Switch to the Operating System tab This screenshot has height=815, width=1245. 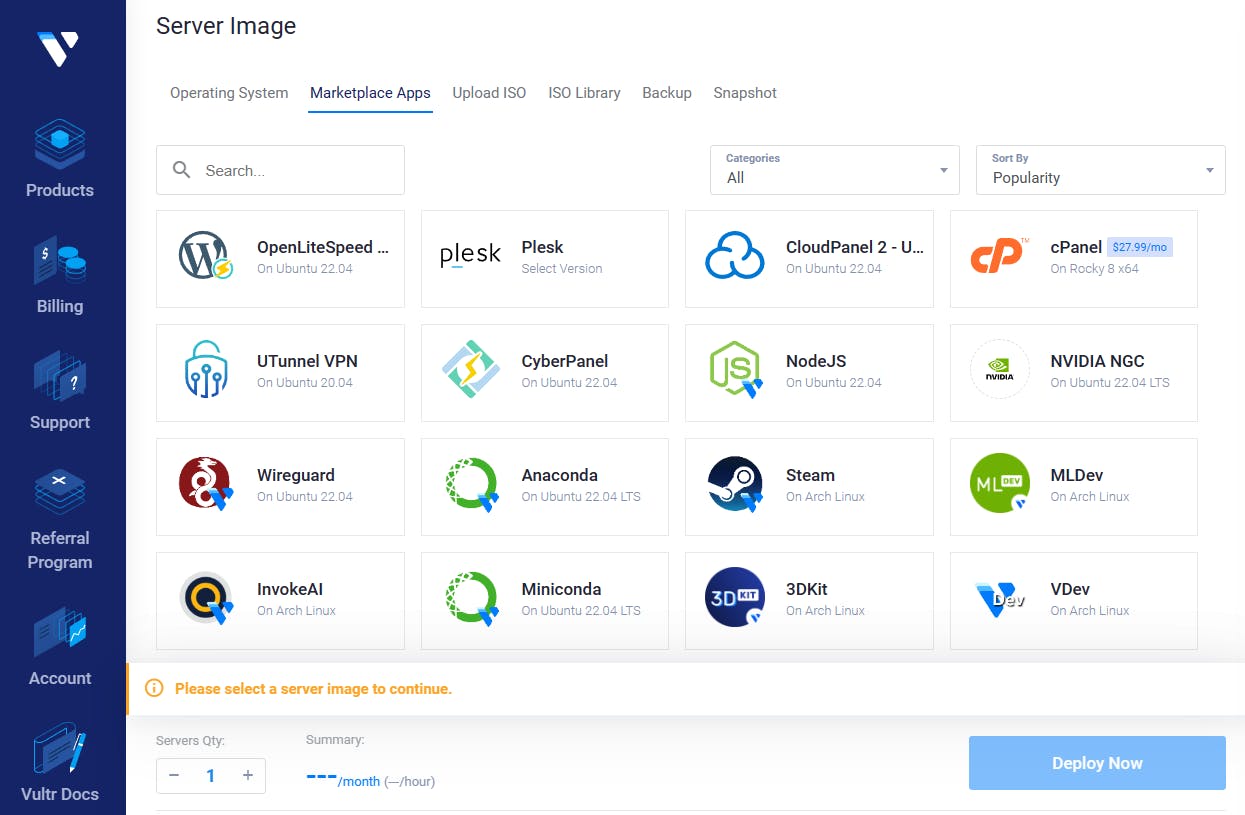coord(229,93)
